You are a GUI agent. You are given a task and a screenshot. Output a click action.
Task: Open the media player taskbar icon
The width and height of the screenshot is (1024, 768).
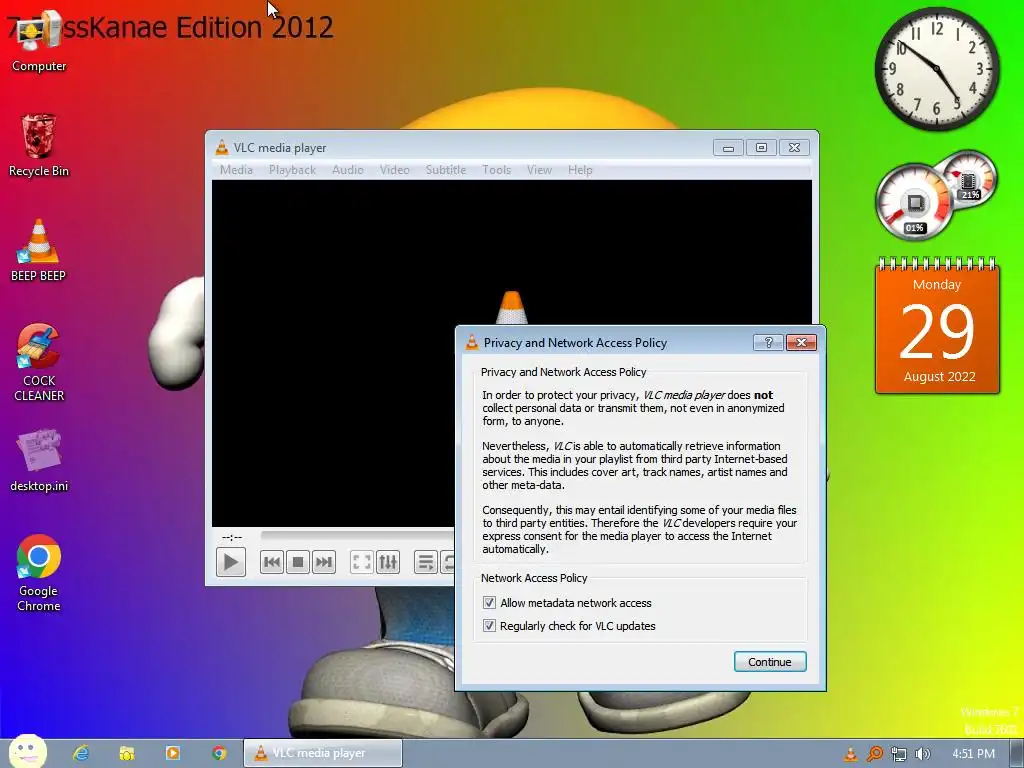[173, 753]
